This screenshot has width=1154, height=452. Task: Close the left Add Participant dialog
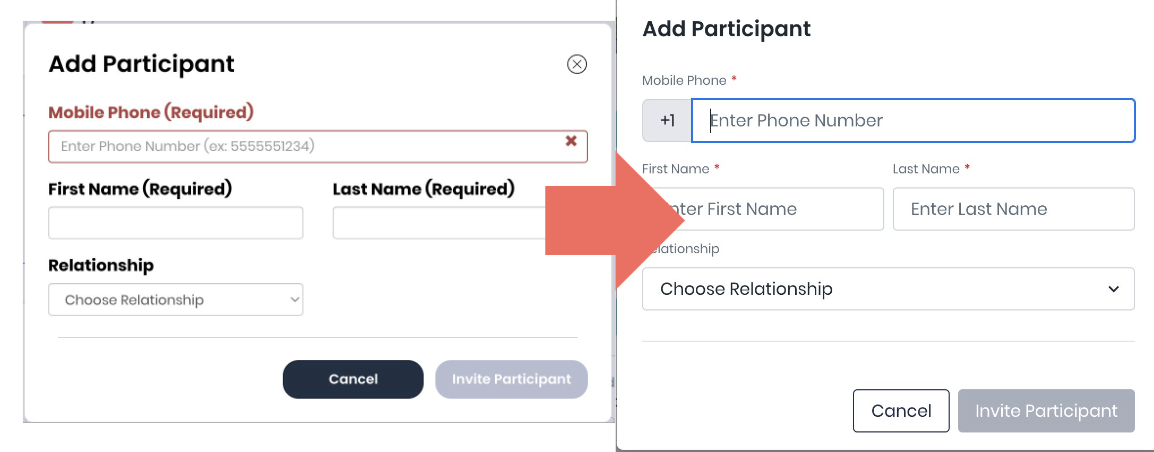577,65
